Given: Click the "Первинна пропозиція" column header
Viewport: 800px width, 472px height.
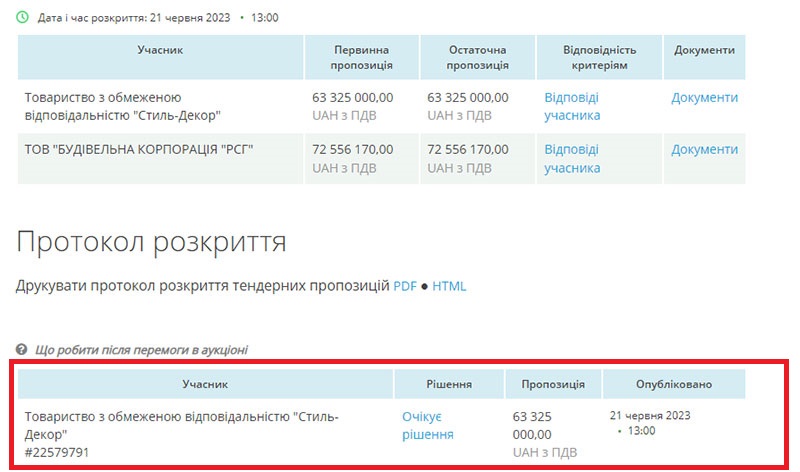Looking at the screenshot, I should click(x=361, y=57).
